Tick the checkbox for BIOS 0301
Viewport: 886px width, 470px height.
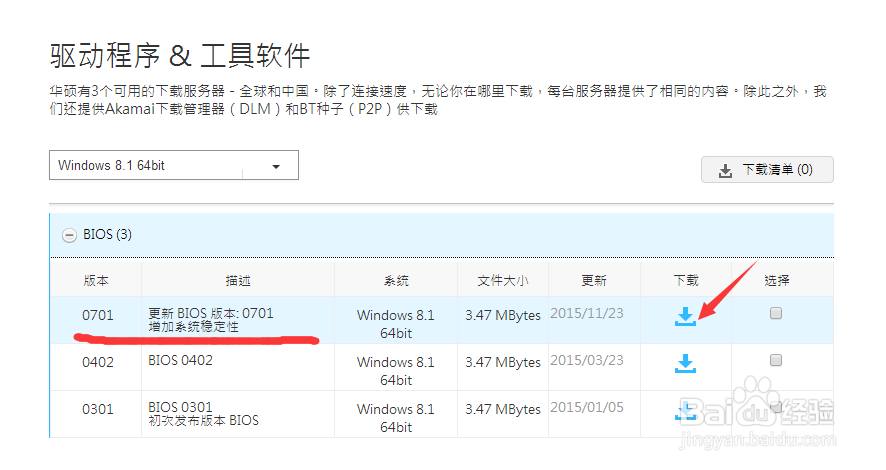(x=776, y=407)
